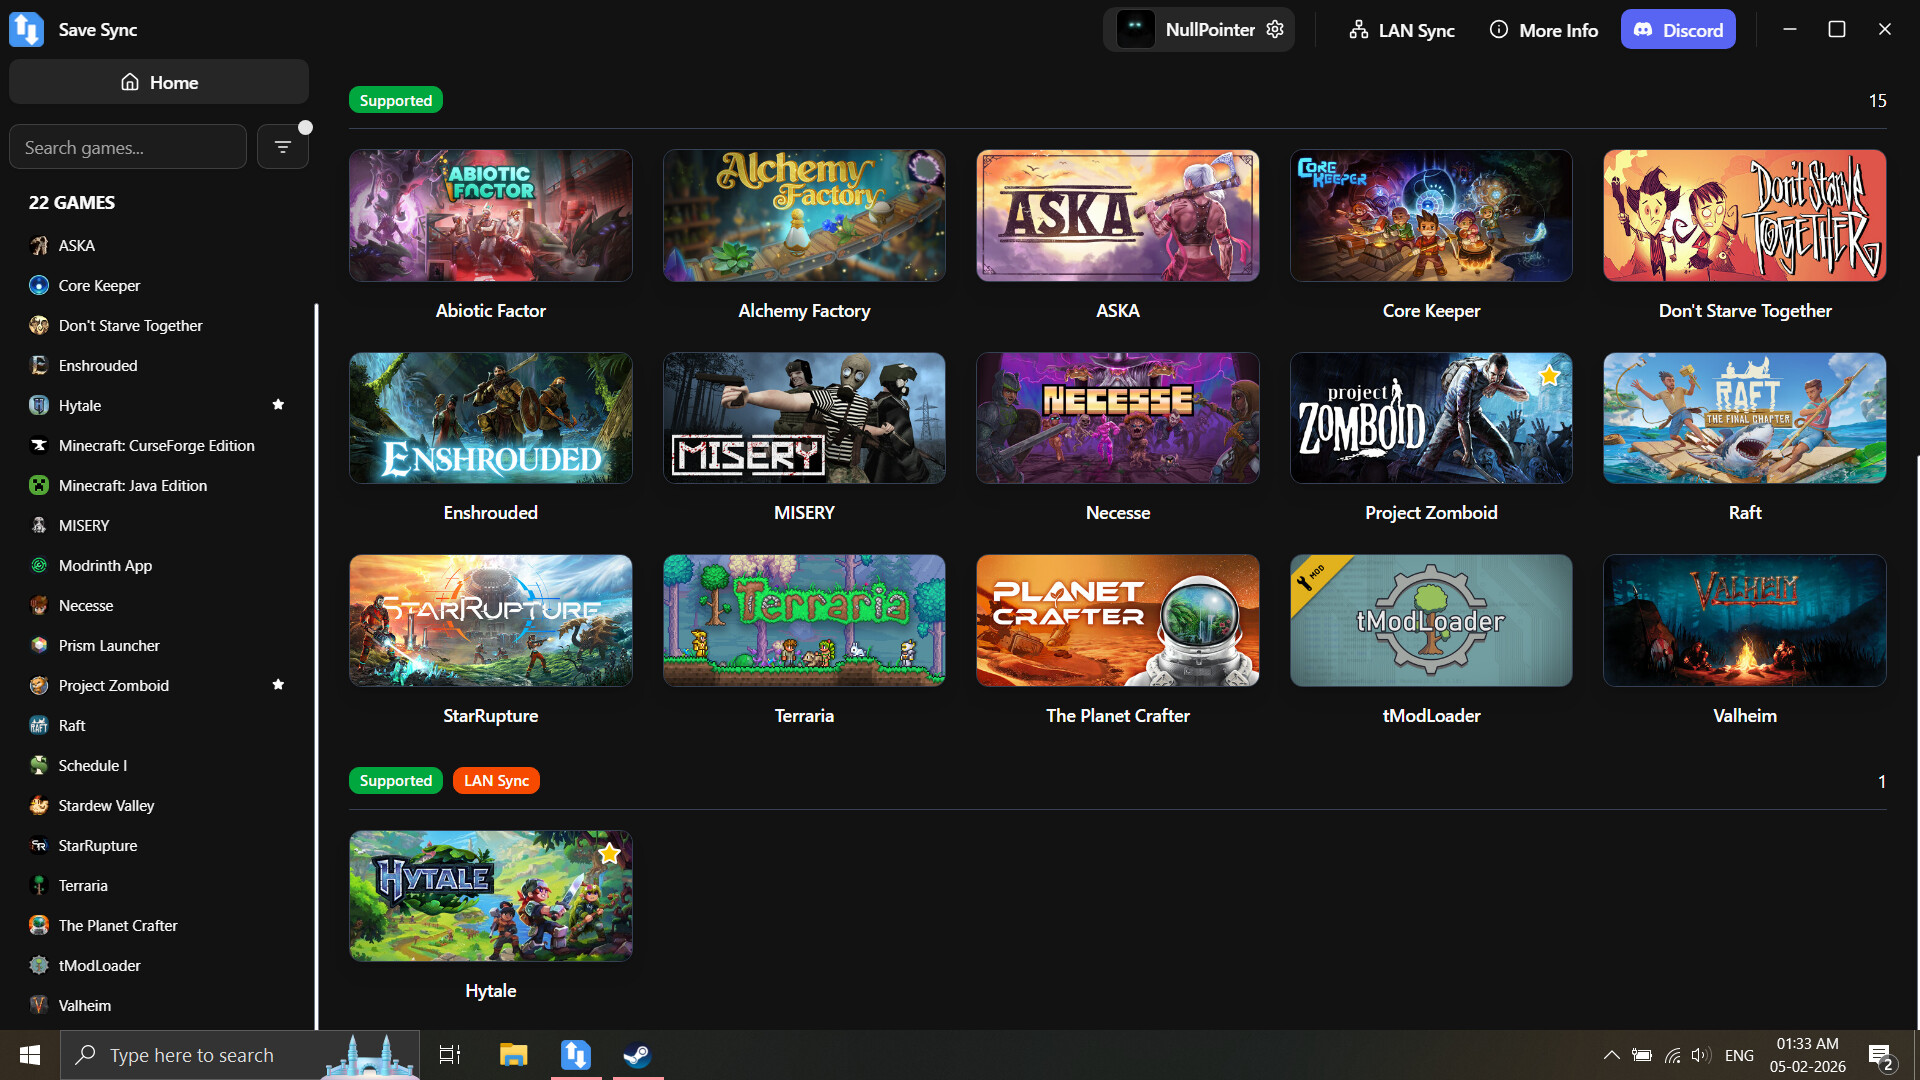Open Steam from the taskbar
The width and height of the screenshot is (1920, 1080).
pos(637,1055)
